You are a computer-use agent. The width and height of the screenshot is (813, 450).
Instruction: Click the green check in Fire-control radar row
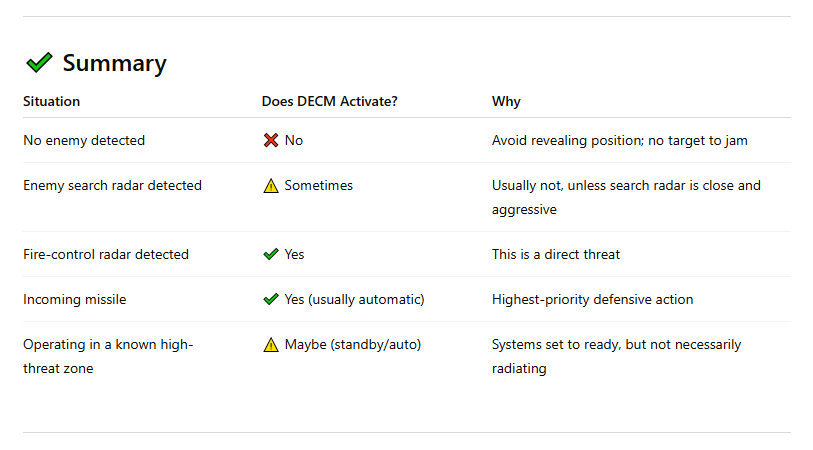[x=271, y=255]
